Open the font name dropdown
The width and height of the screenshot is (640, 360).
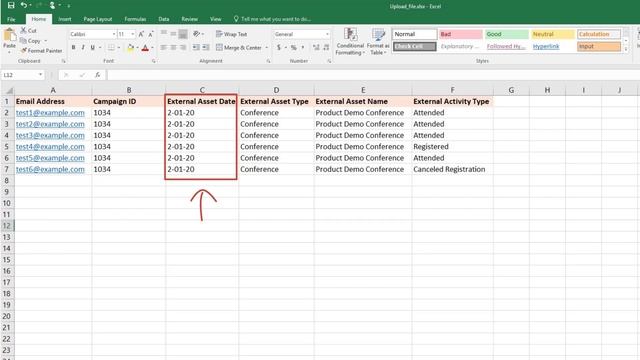[114, 34]
